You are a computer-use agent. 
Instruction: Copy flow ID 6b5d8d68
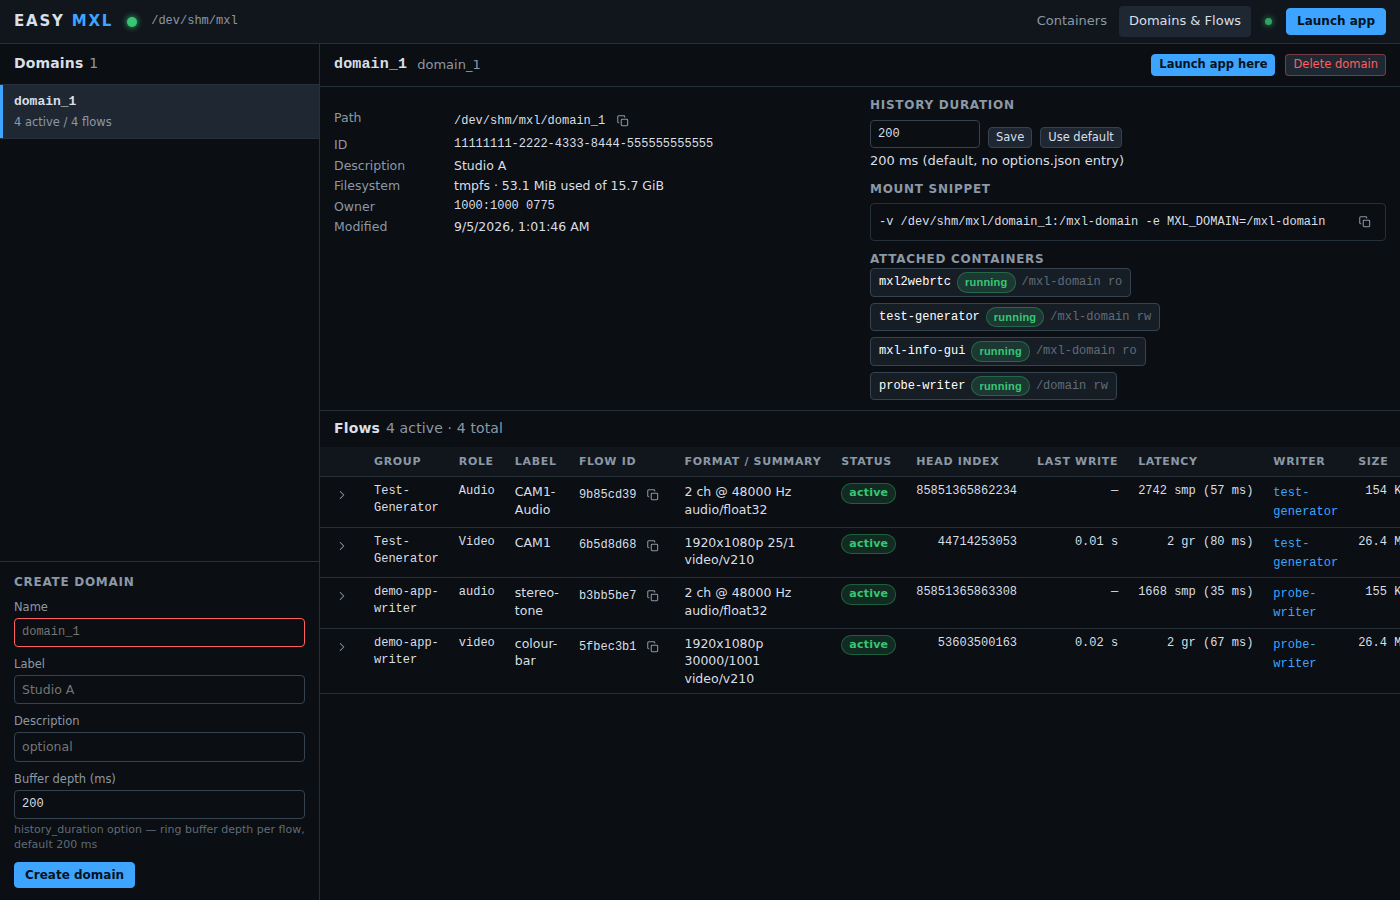[652, 545]
